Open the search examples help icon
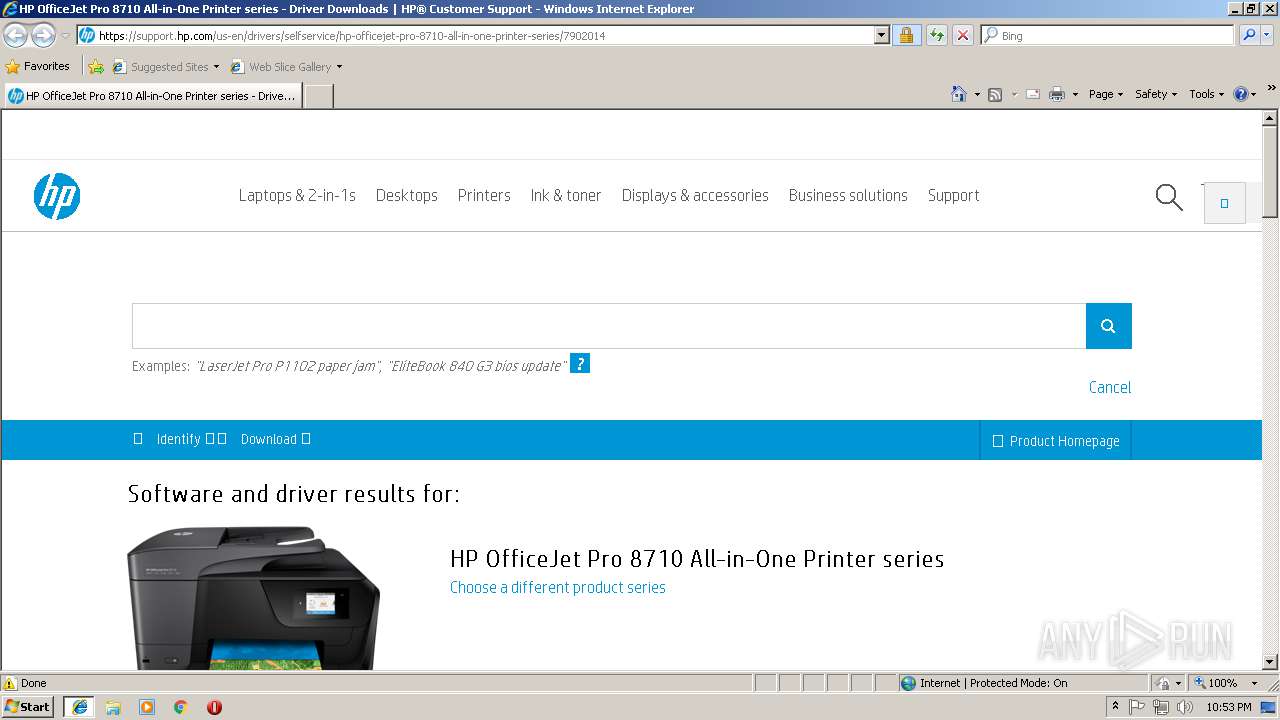This screenshot has width=1280, height=720. [x=580, y=364]
